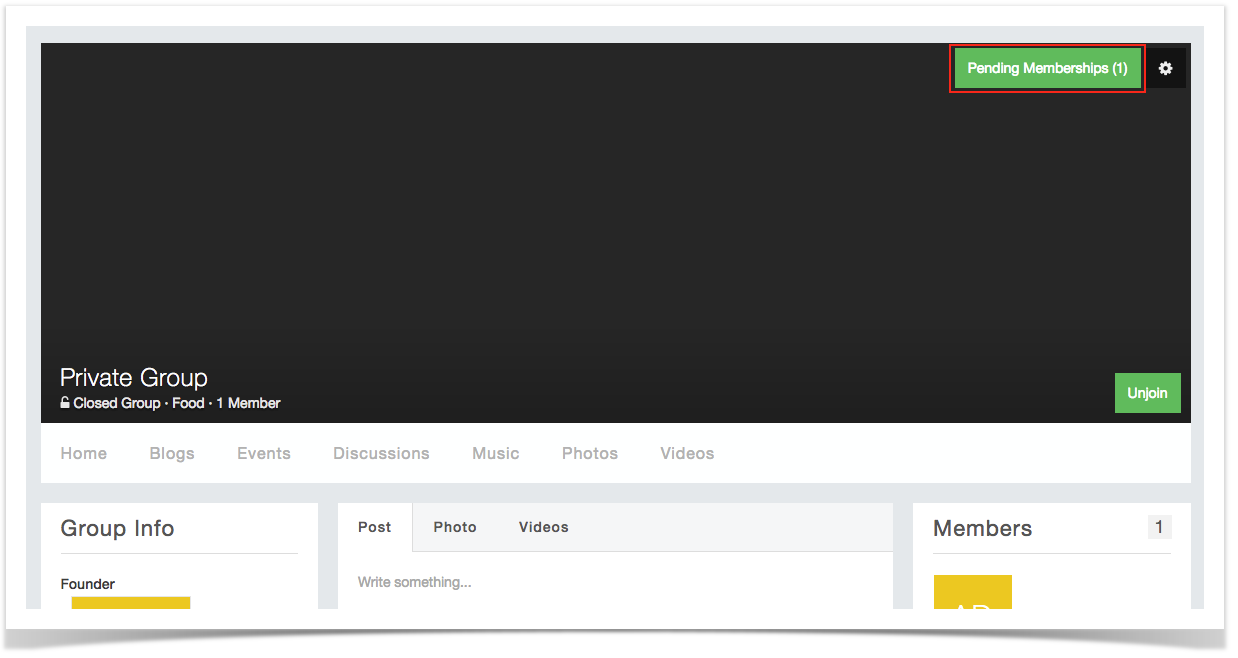Open Pending Memberships (1) requests
Image resolution: width=1238 pixels, height=658 pixels.
[x=1047, y=68]
